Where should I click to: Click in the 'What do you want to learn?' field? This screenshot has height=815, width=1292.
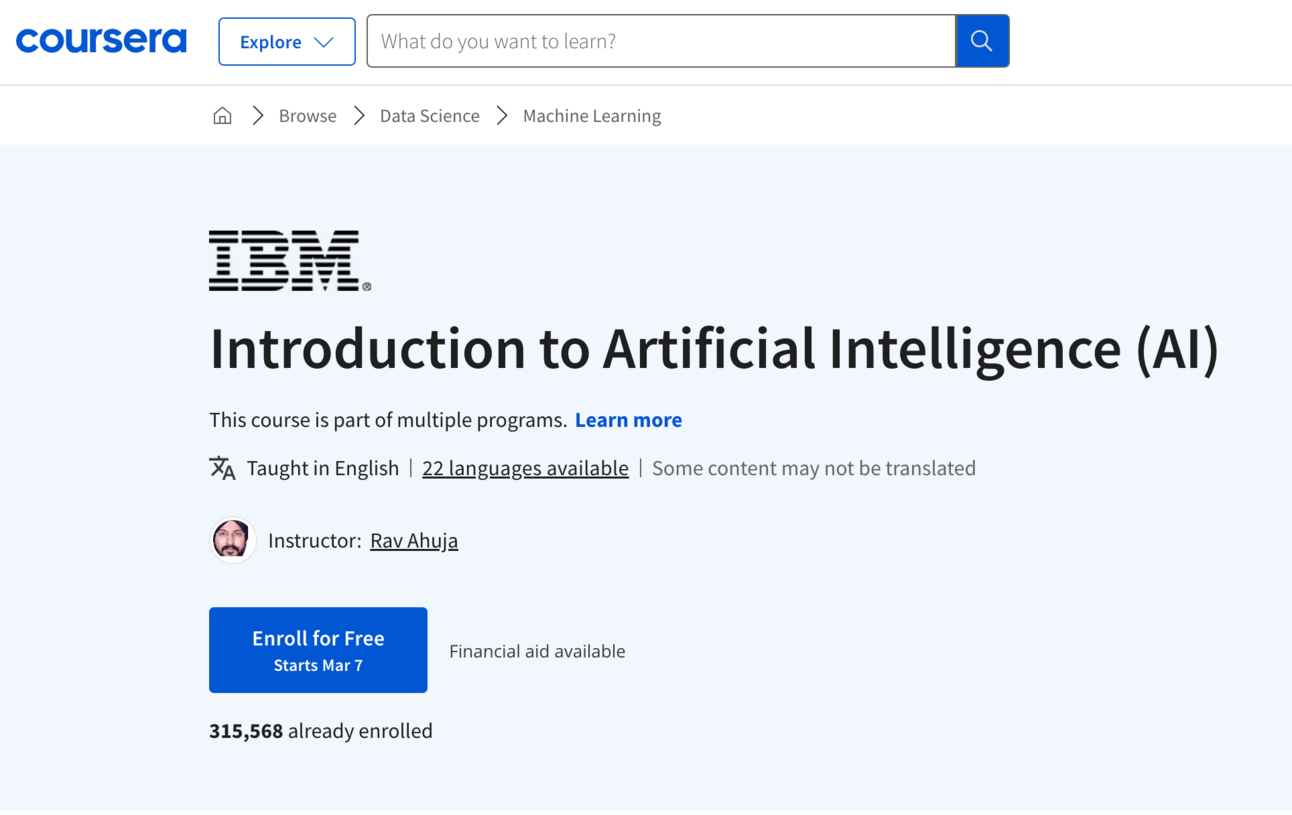point(660,41)
